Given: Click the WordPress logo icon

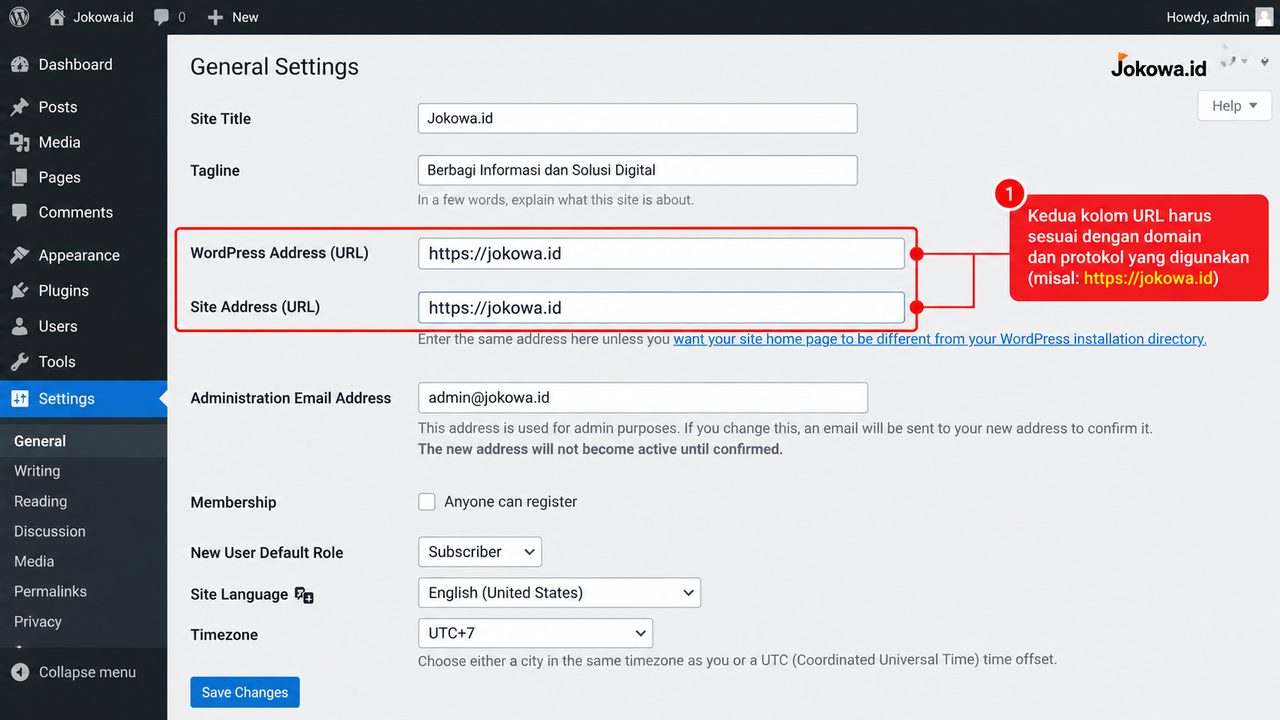Looking at the screenshot, I should coord(19,17).
